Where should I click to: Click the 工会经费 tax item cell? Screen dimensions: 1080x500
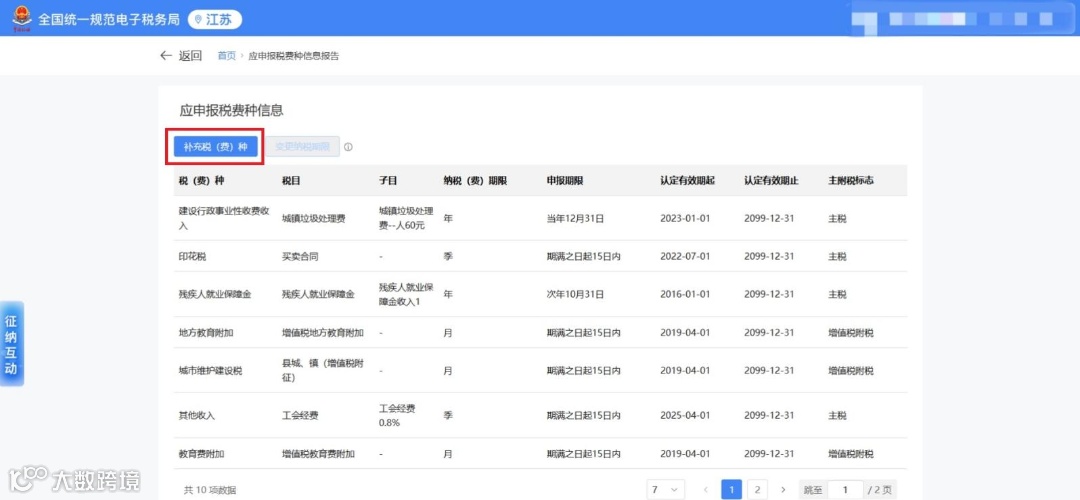point(300,416)
